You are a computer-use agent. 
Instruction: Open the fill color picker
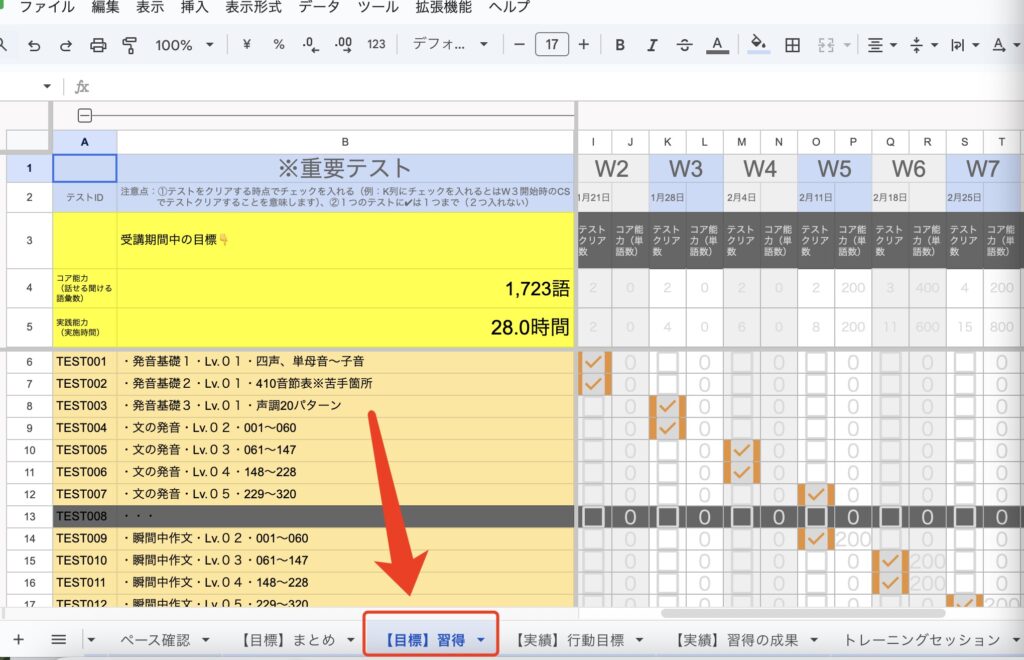point(759,45)
